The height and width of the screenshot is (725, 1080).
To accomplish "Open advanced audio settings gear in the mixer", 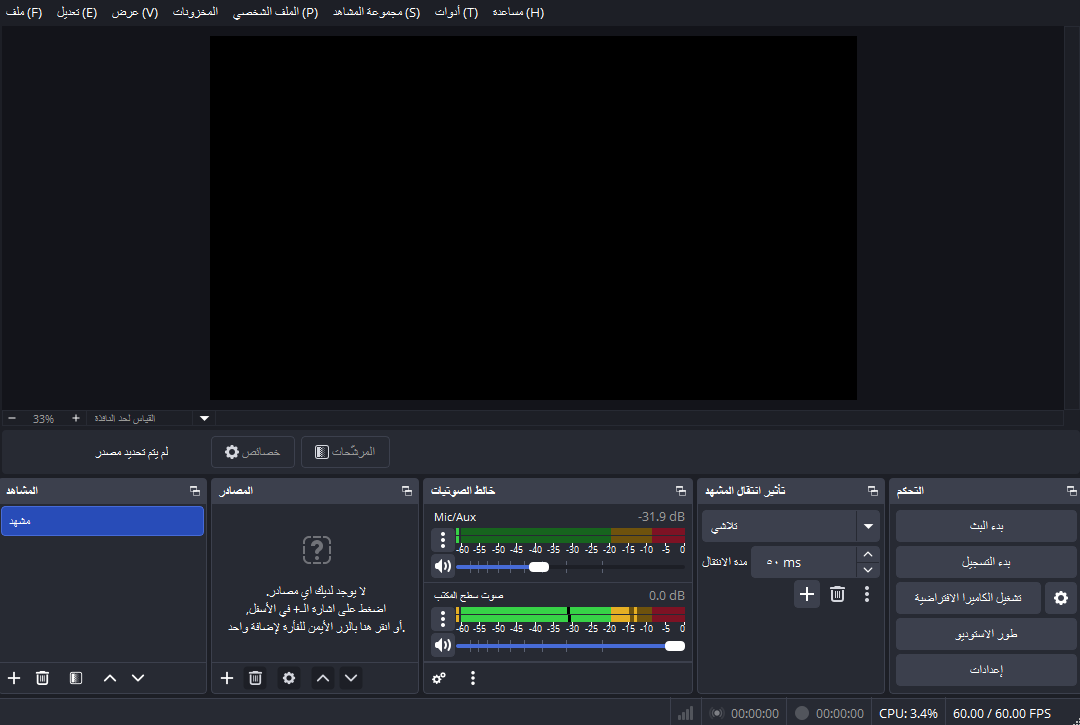I will (439, 678).
